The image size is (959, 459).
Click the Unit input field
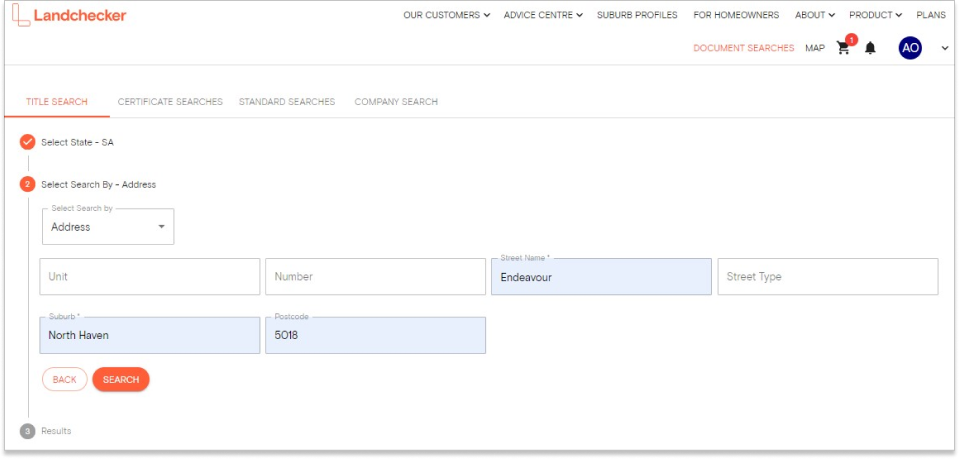point(150,277)
